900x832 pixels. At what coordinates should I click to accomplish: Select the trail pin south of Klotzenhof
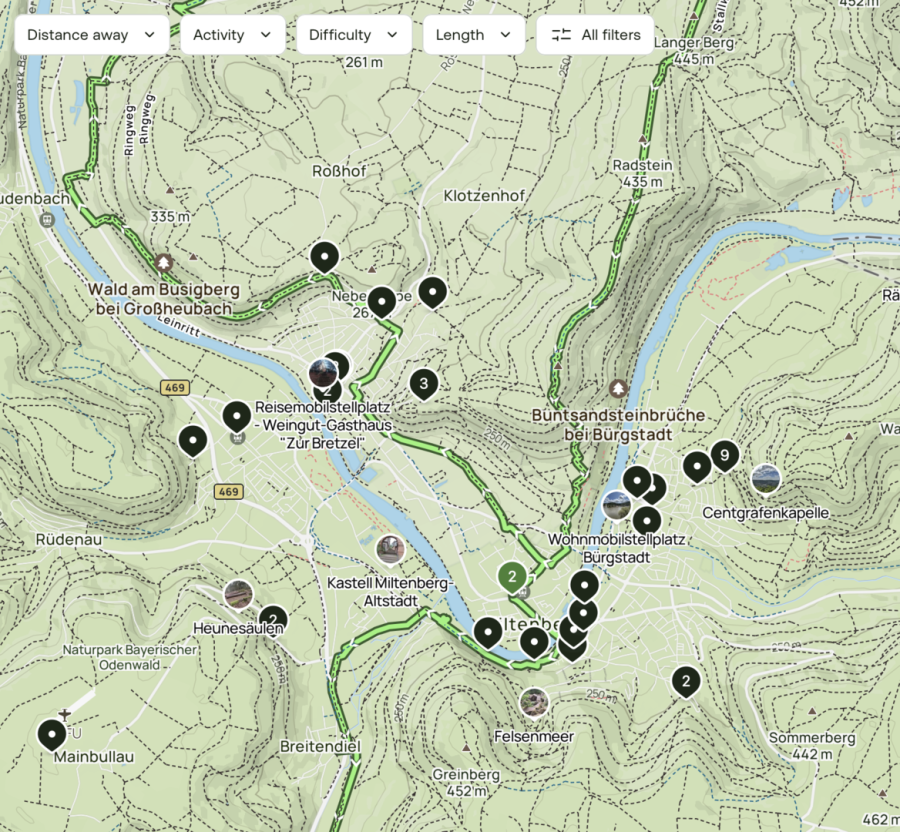pos(432,291)
